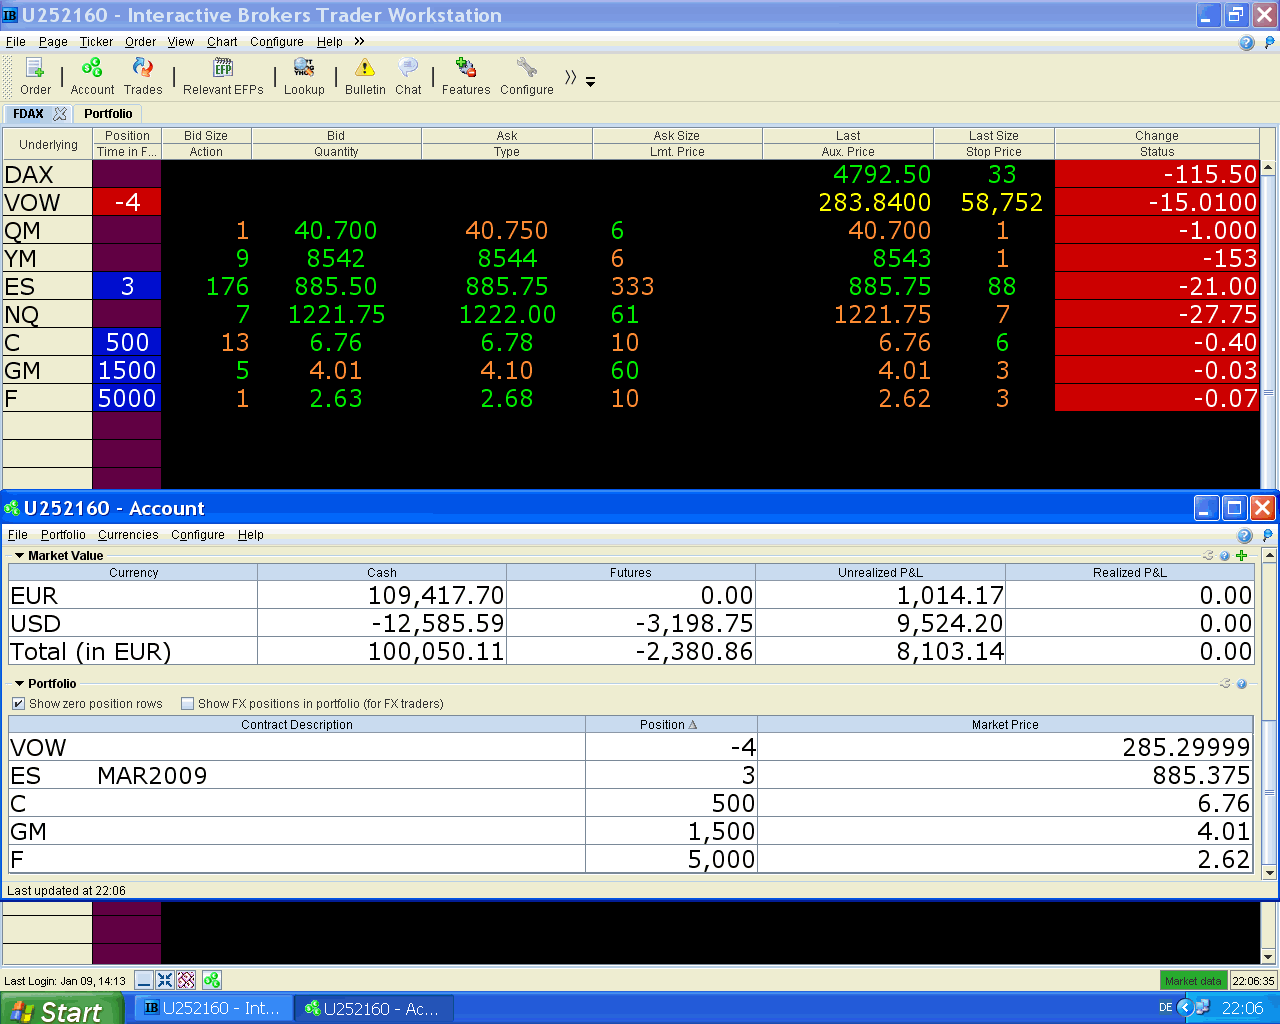Open the Account window from toolbar
Screen dimensions: 1280x1024
[x=92, y=76]
